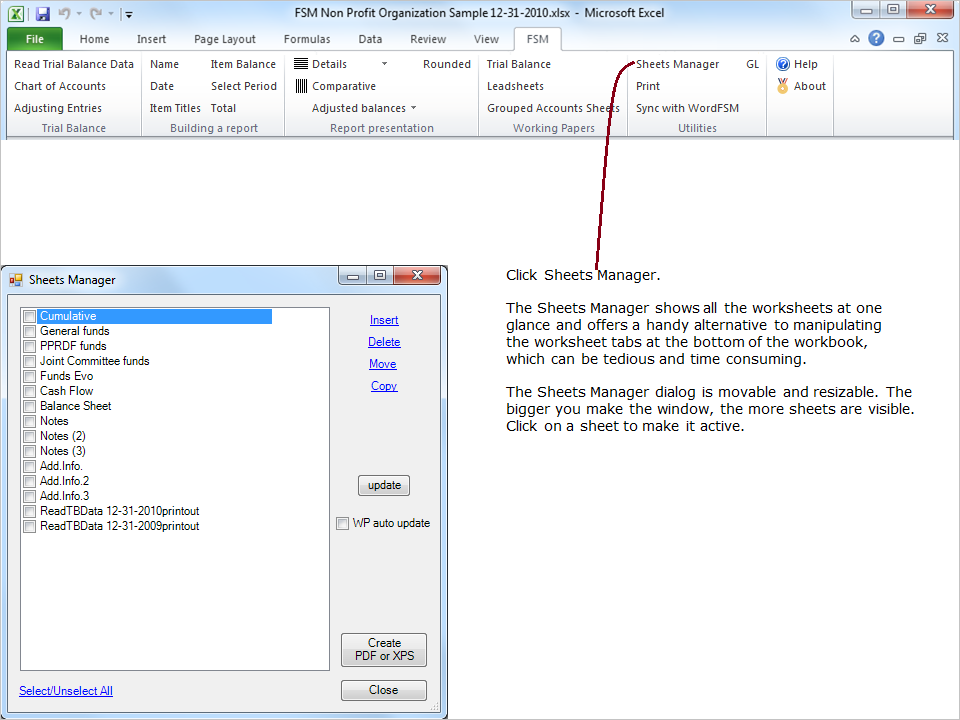Click the About medal icon

783,86
